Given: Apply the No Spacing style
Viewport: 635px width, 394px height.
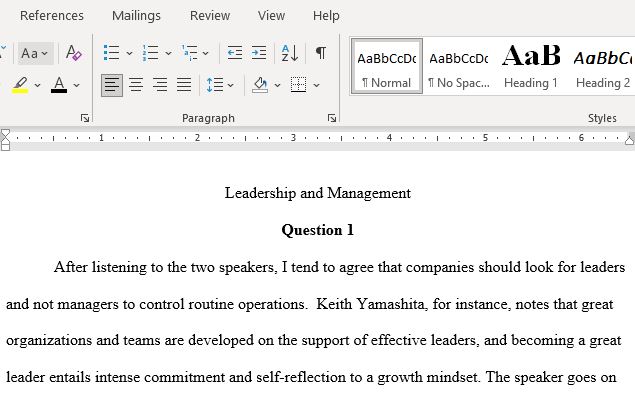Looking at the screenshot, I should point(459,66).
